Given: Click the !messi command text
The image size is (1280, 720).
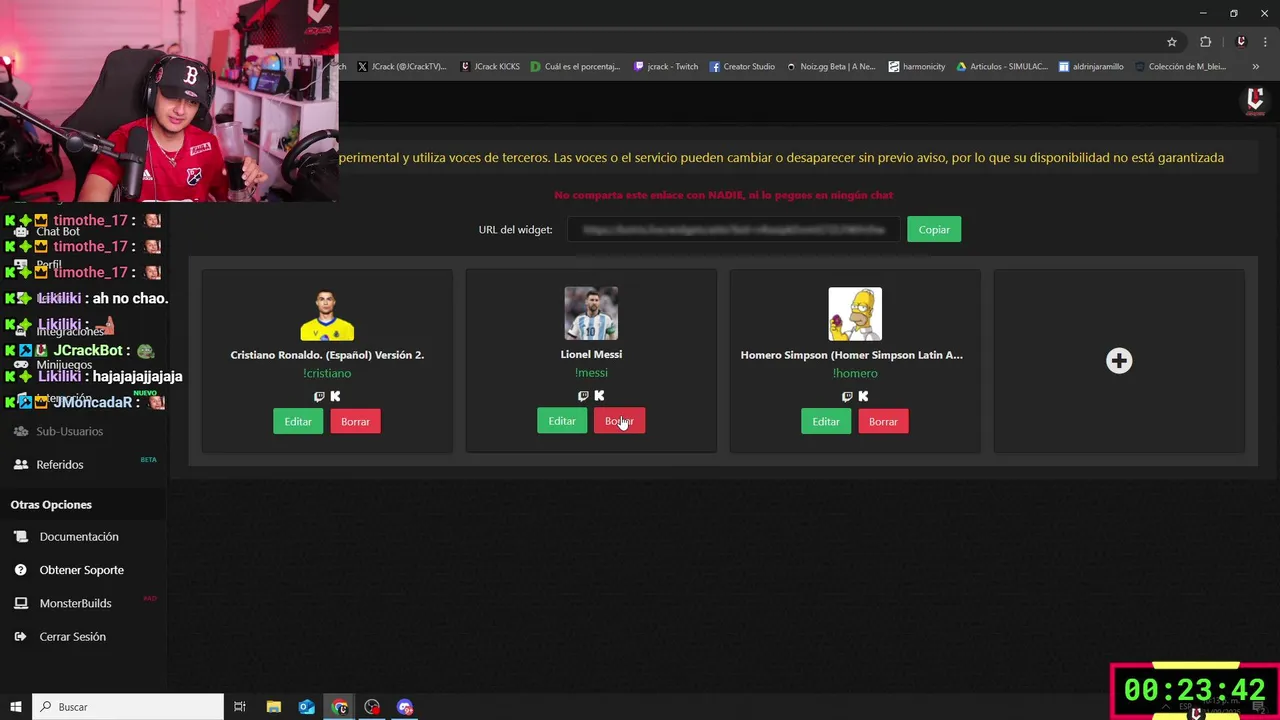Looking at the screenshot, I should pos(591,373).
